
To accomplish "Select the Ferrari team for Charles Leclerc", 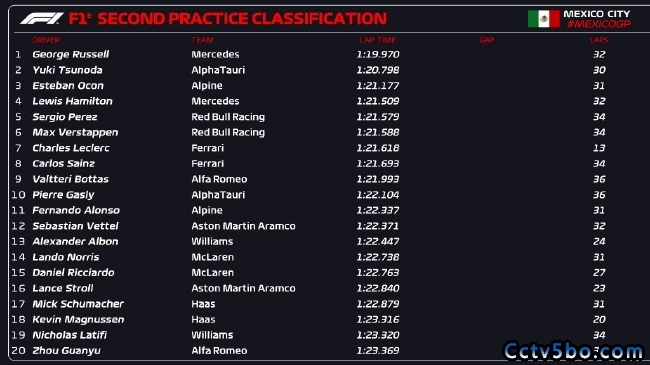I will (x=207, y=148).
